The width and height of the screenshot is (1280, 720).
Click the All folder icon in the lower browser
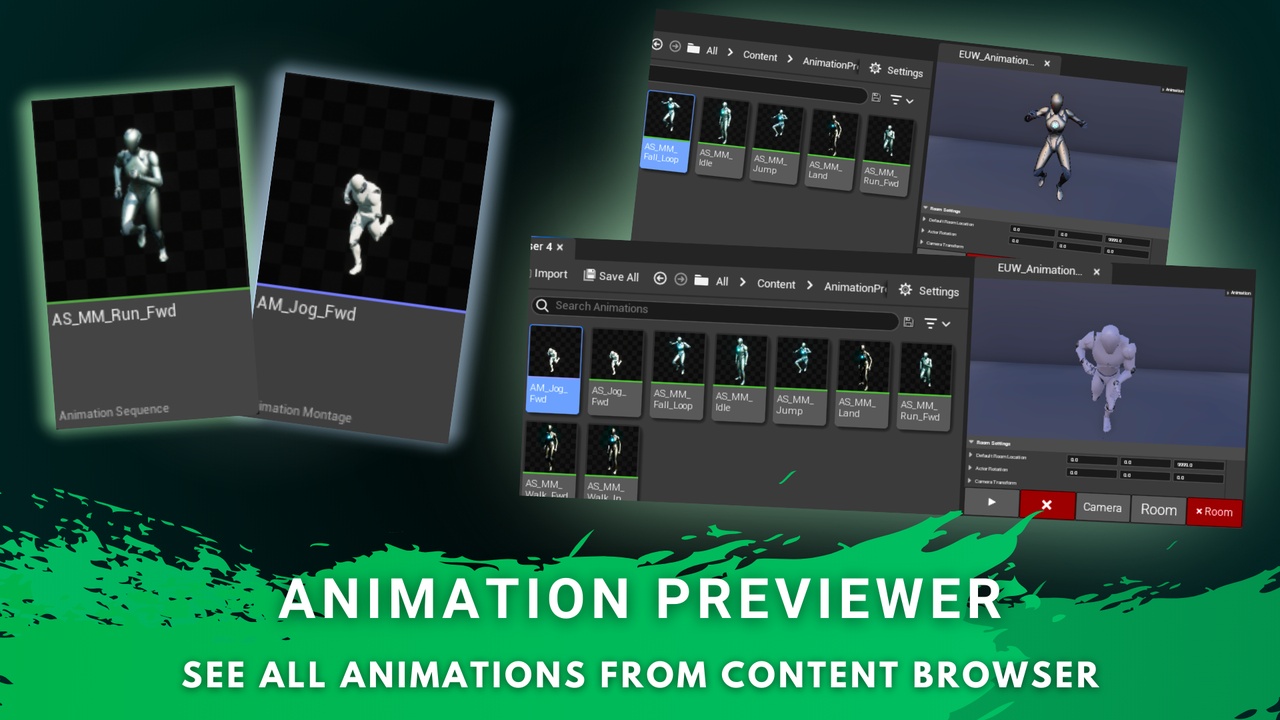[702, 281]
